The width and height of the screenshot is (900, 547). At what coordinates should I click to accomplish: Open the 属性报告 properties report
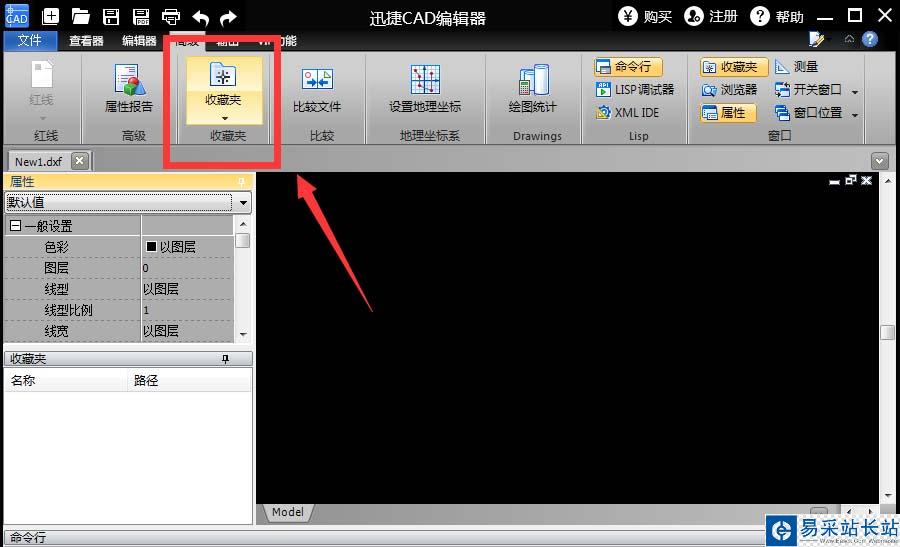point(129,87)
